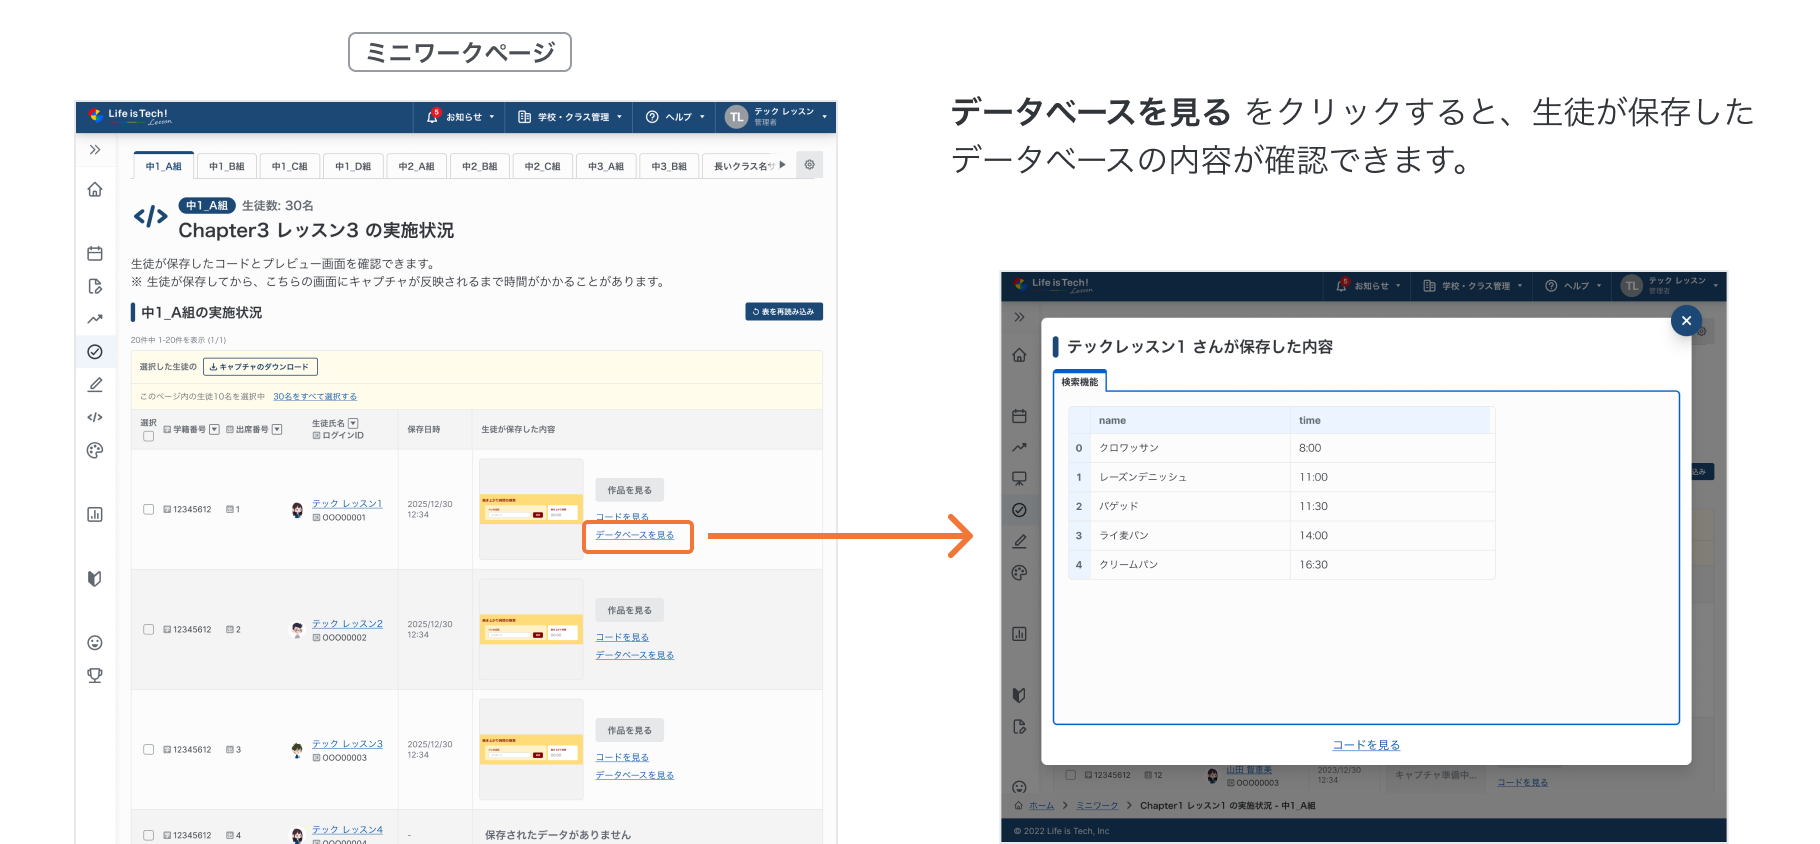Open the お知らせ dropdown arrow in the left screenshot
1820x844 pixels.
(x=492, y=117)
